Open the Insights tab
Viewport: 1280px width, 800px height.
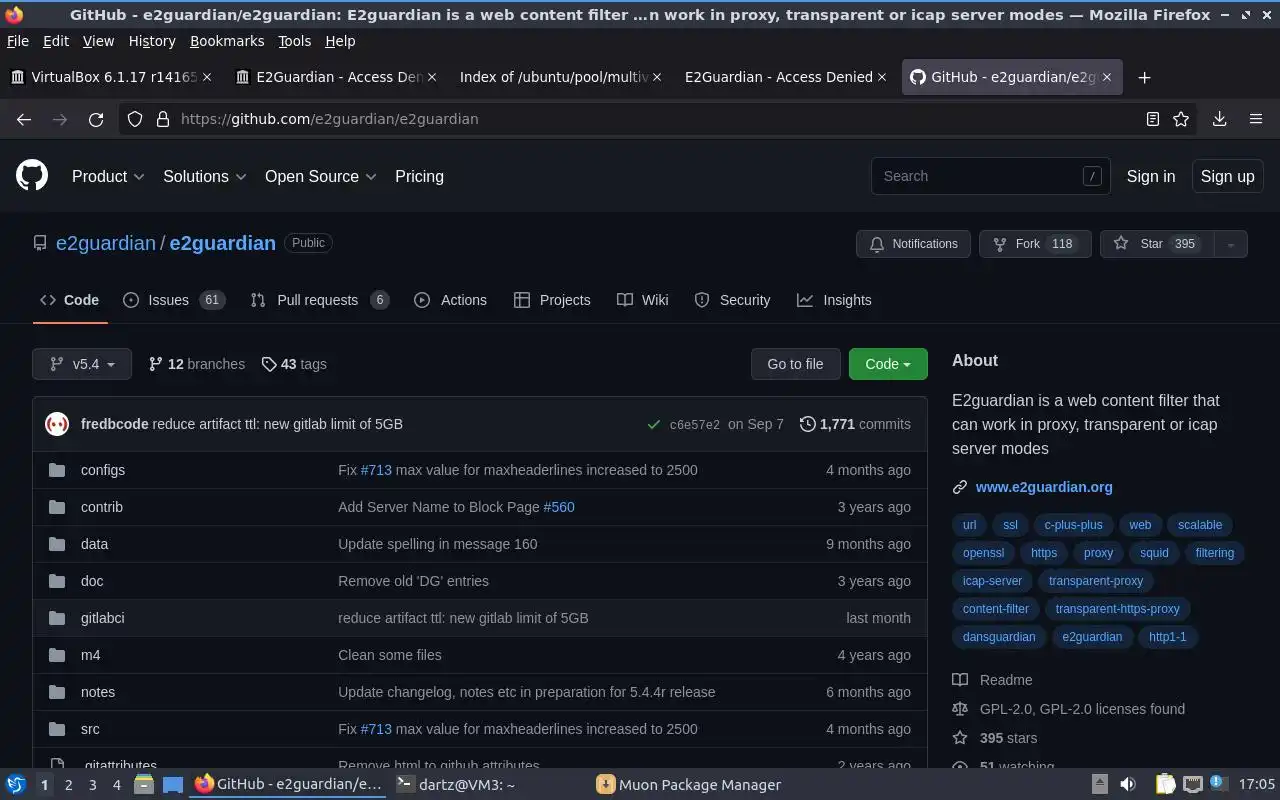(x=834, y=300)
